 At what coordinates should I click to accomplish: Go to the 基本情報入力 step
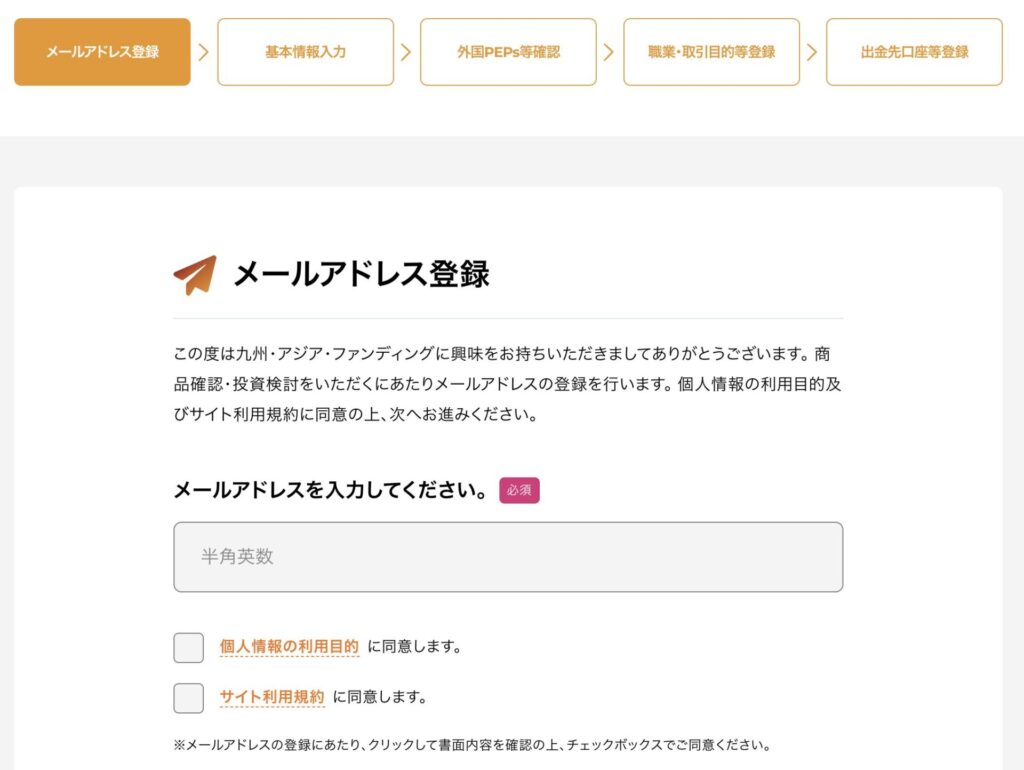click(x=305, y=52)
